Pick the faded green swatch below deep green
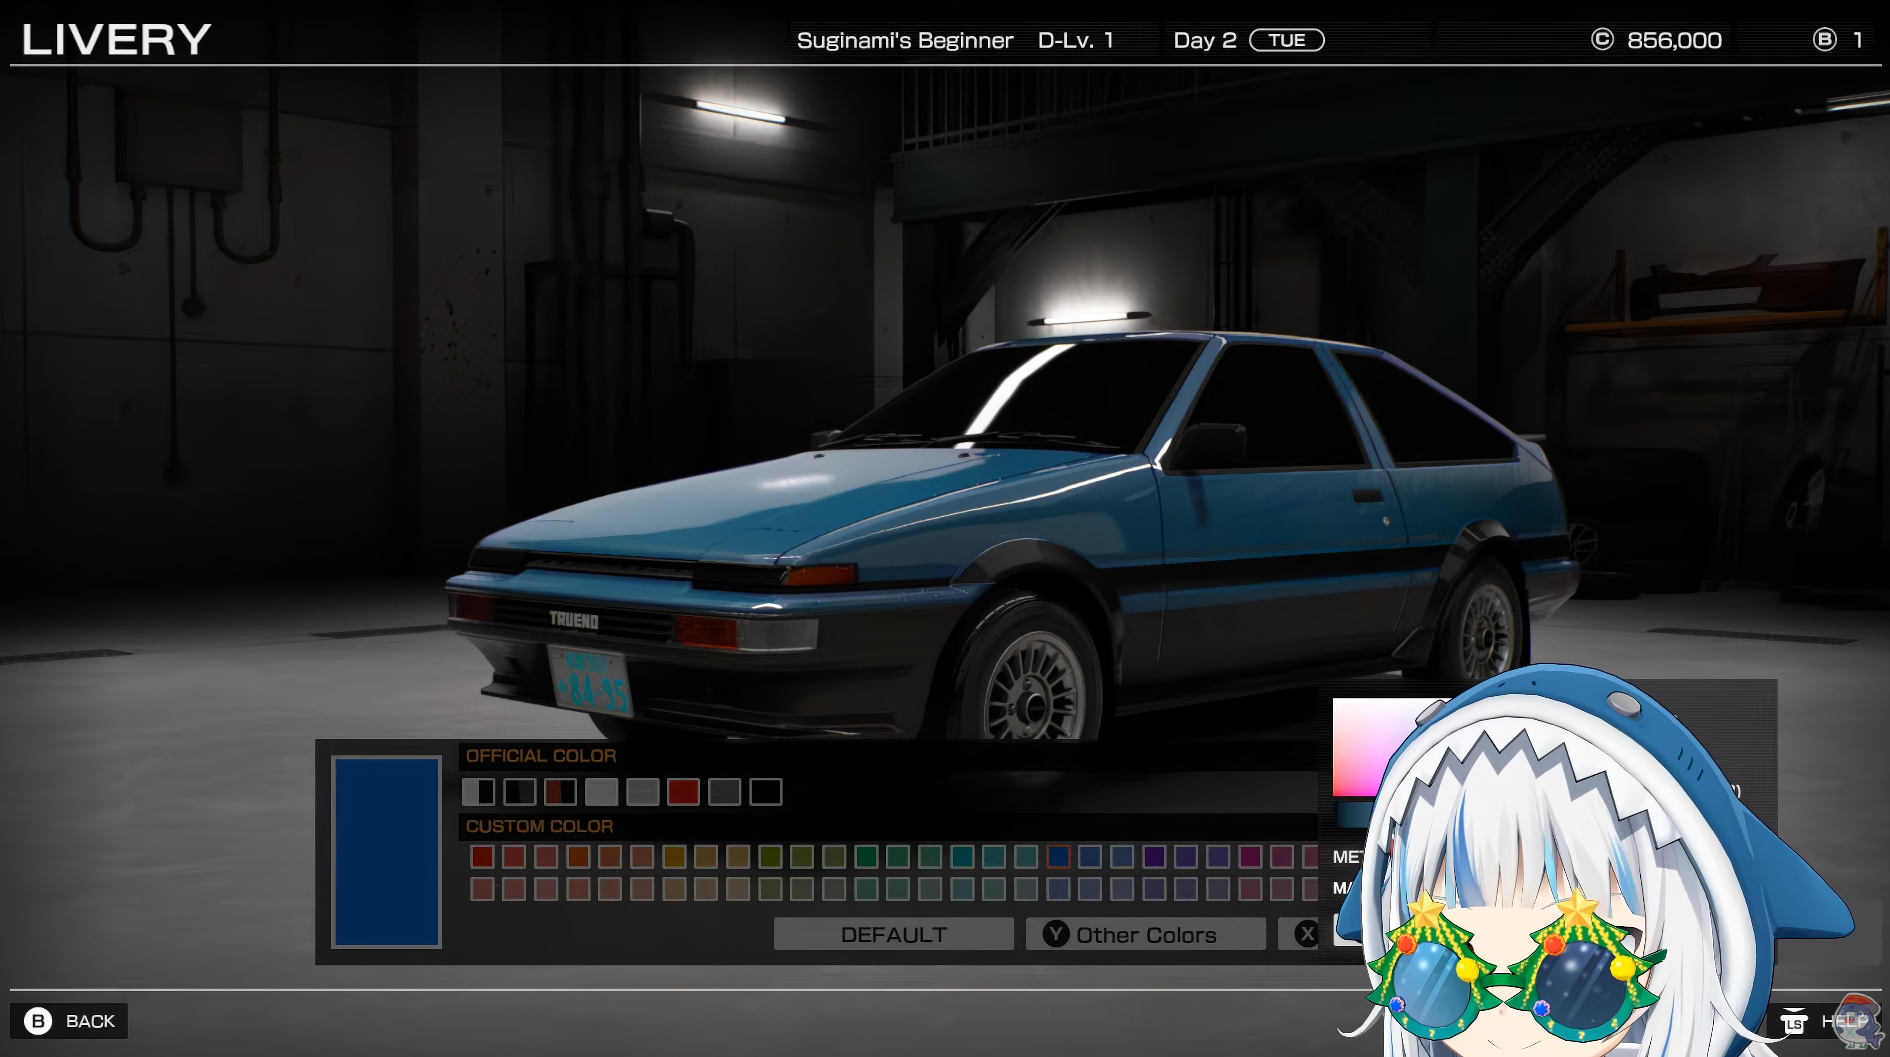The width and height of the screenshot is (1890, 1057). pos(866,888)
